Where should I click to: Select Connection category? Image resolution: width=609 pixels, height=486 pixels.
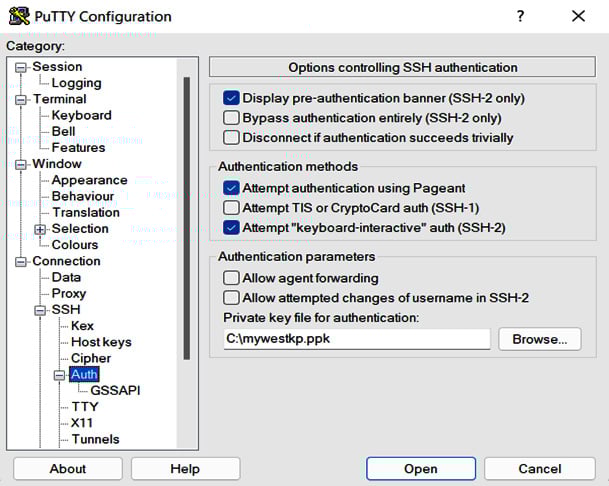point(66,261)
